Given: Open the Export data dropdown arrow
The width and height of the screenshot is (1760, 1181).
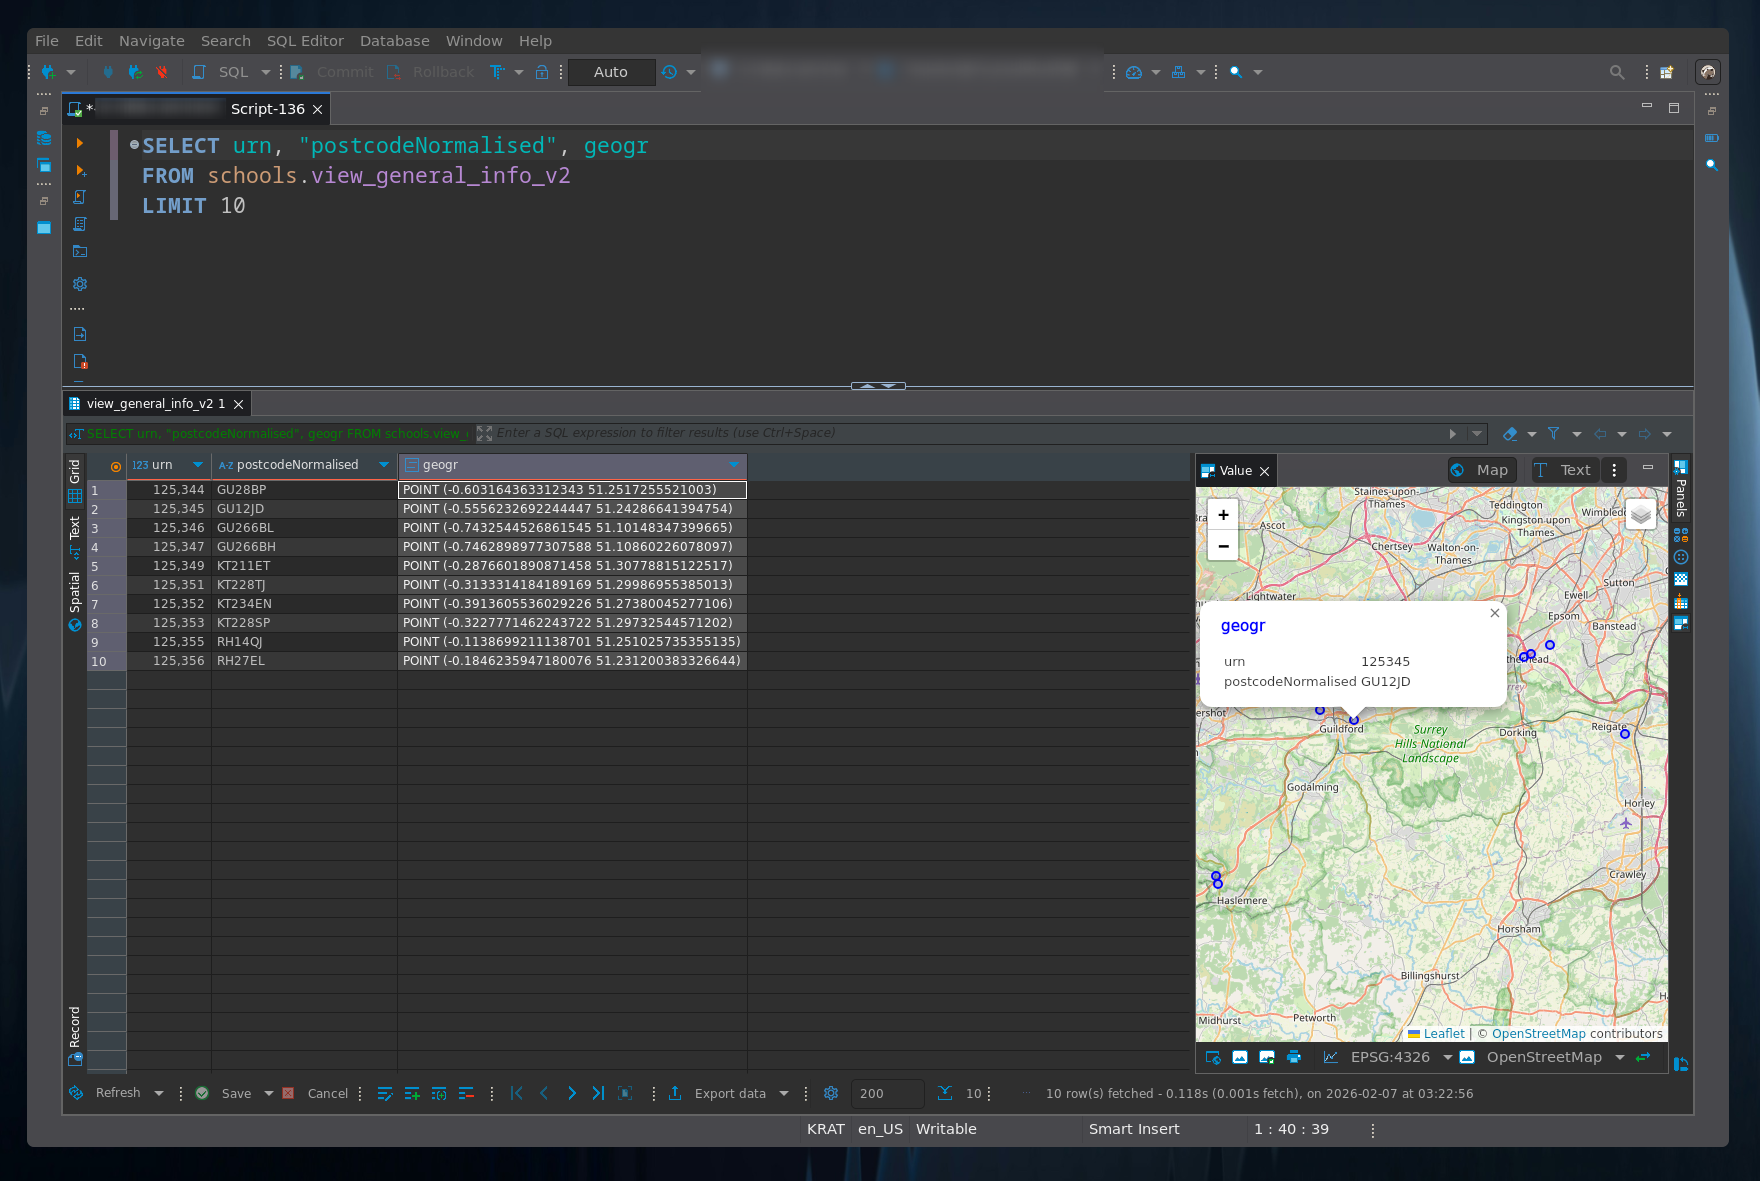Looking at the screenshot, I should [784, 1094].
